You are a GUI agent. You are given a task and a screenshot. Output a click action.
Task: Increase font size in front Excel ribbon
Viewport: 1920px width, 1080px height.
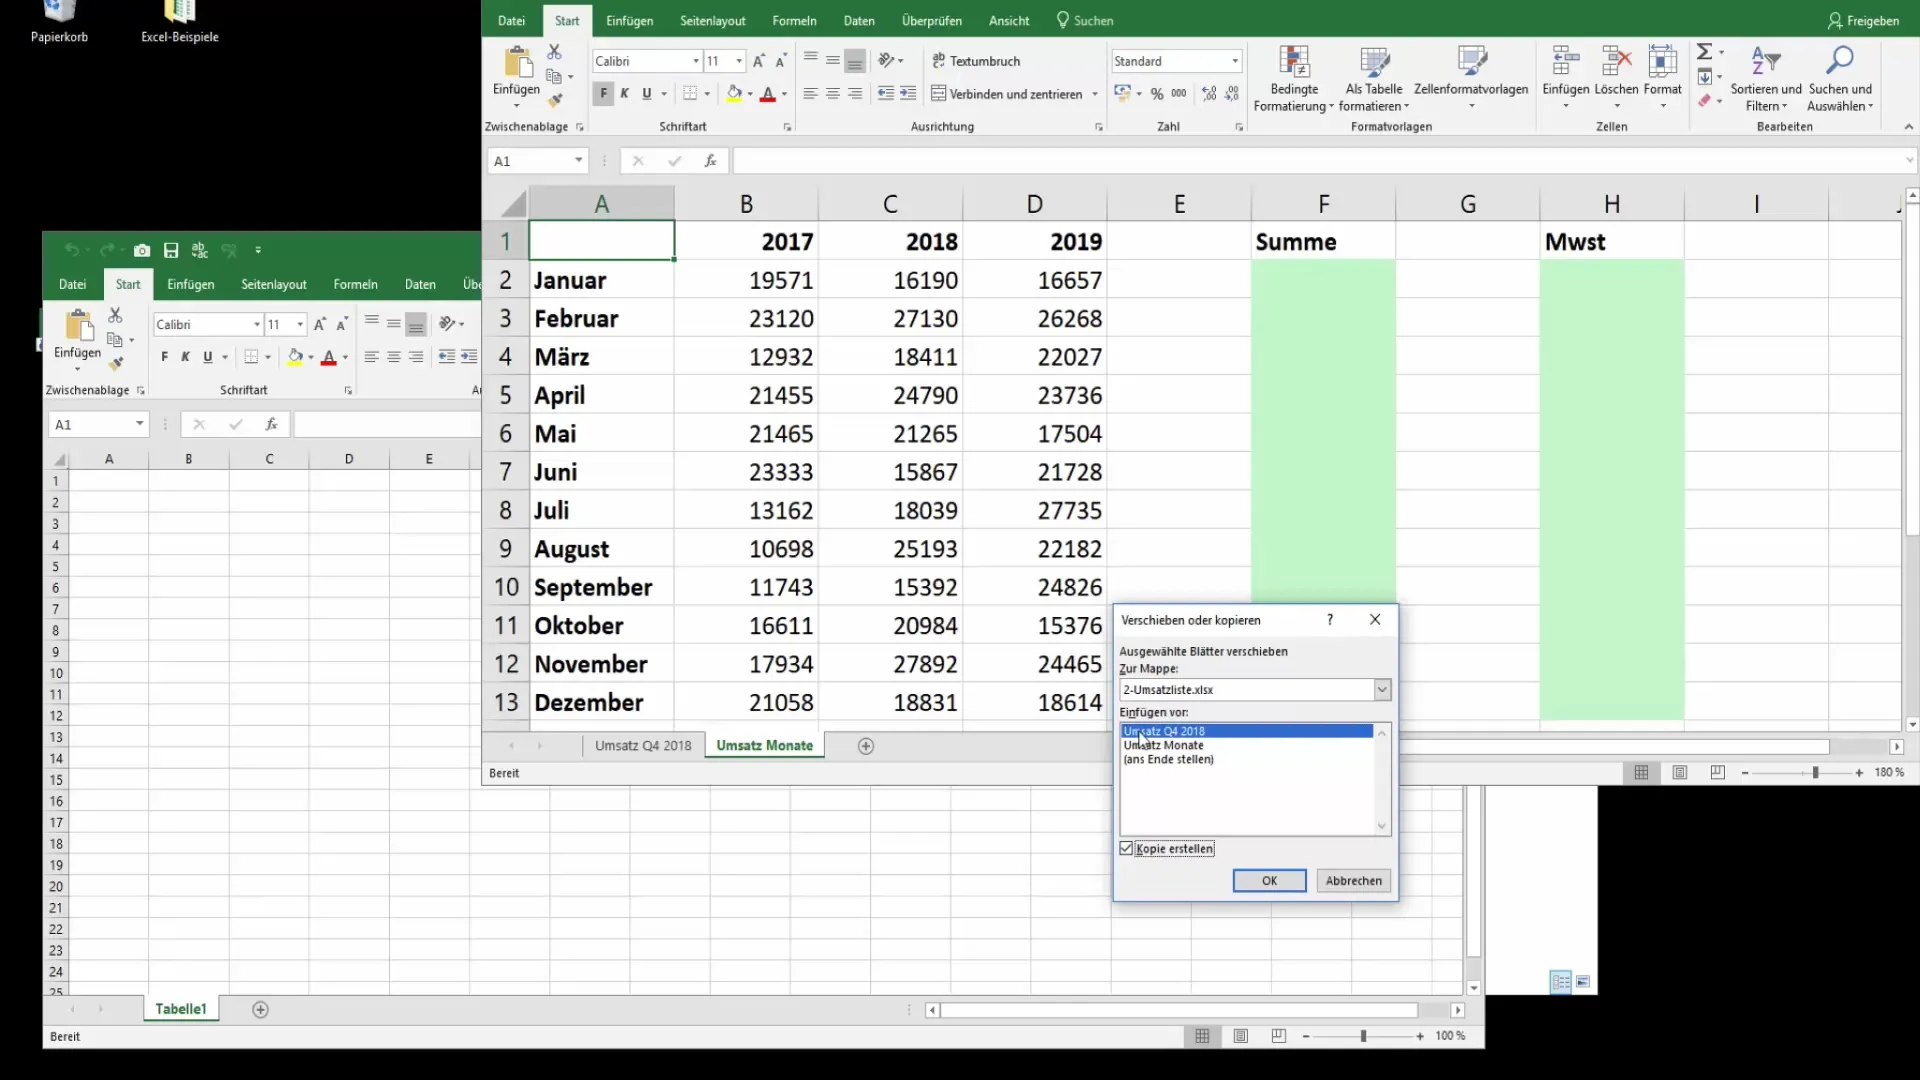759,61
